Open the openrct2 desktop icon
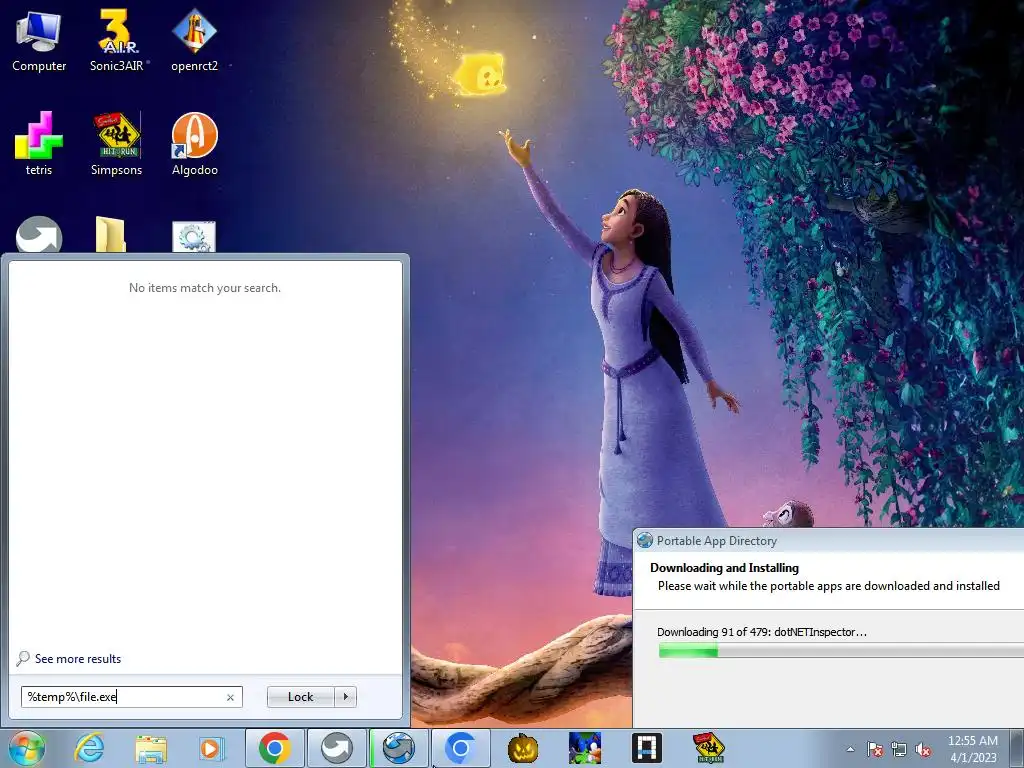Image resolution: width=1024 pixels, height=768 pixels. 194,40
